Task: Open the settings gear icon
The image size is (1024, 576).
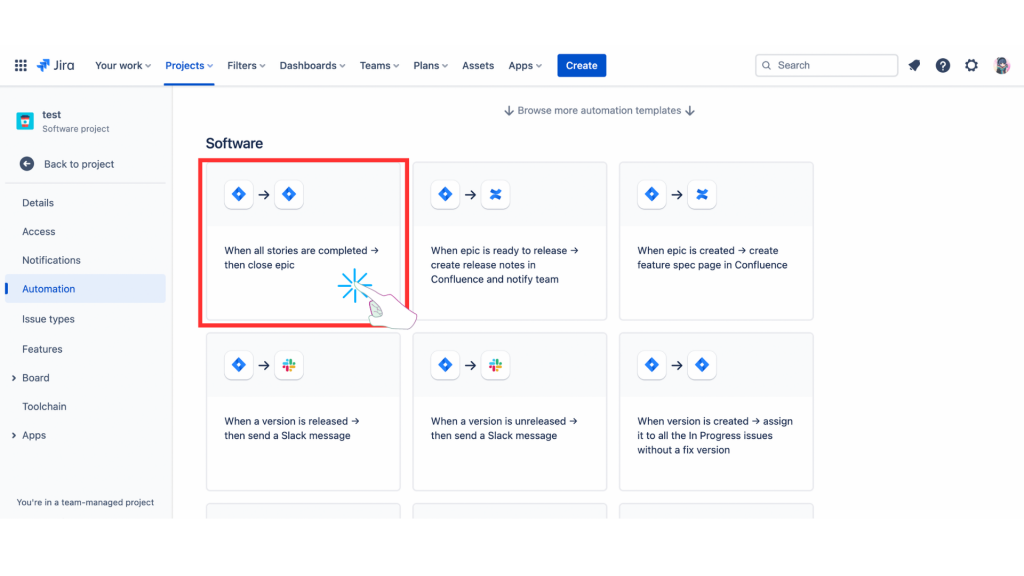Action: [x=972, y=65]
